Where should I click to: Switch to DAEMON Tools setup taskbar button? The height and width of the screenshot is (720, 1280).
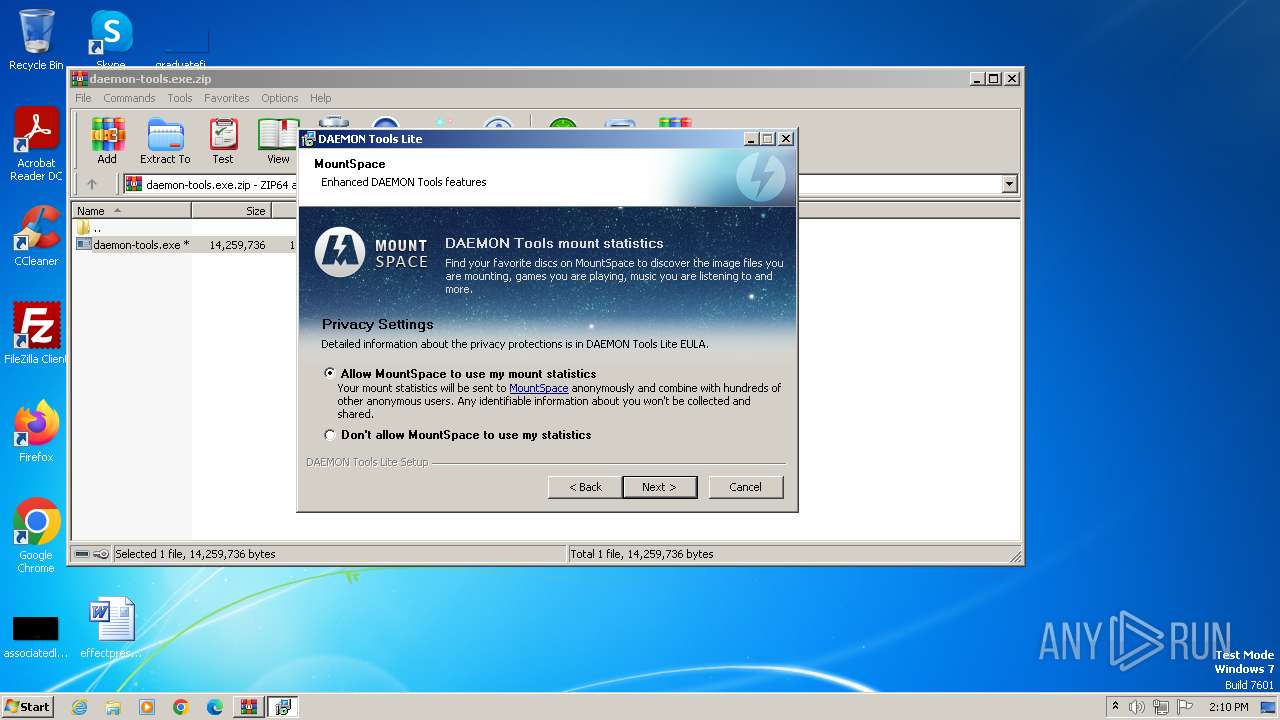tap(283, 707)
